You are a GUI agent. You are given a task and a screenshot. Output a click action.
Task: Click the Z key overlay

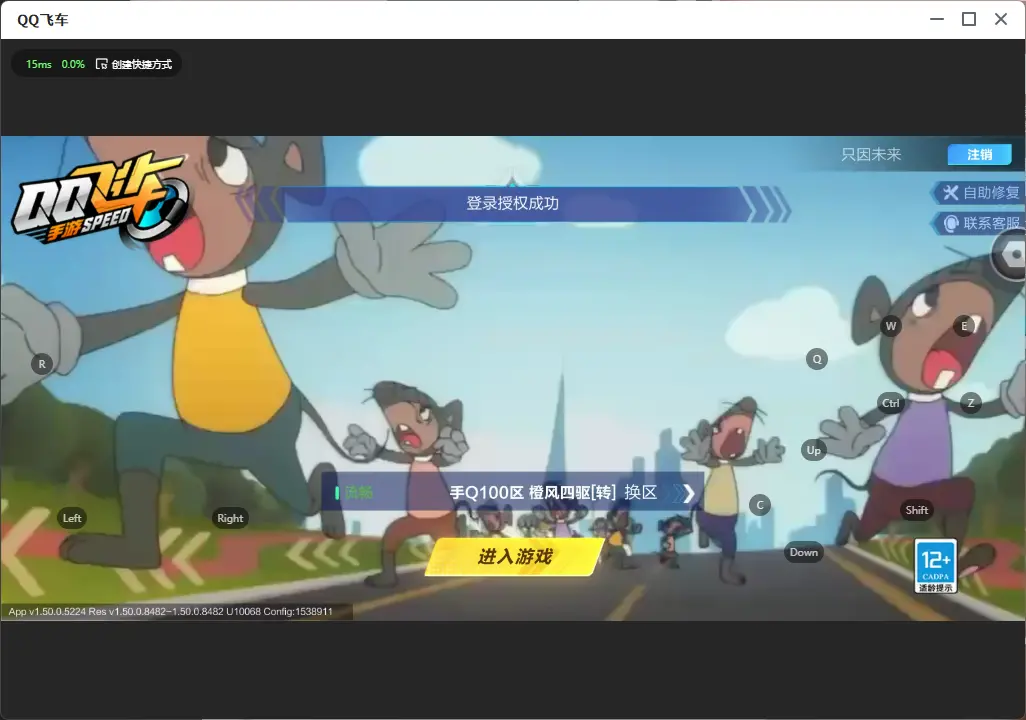pyautogui.click(x=970, y=403)
